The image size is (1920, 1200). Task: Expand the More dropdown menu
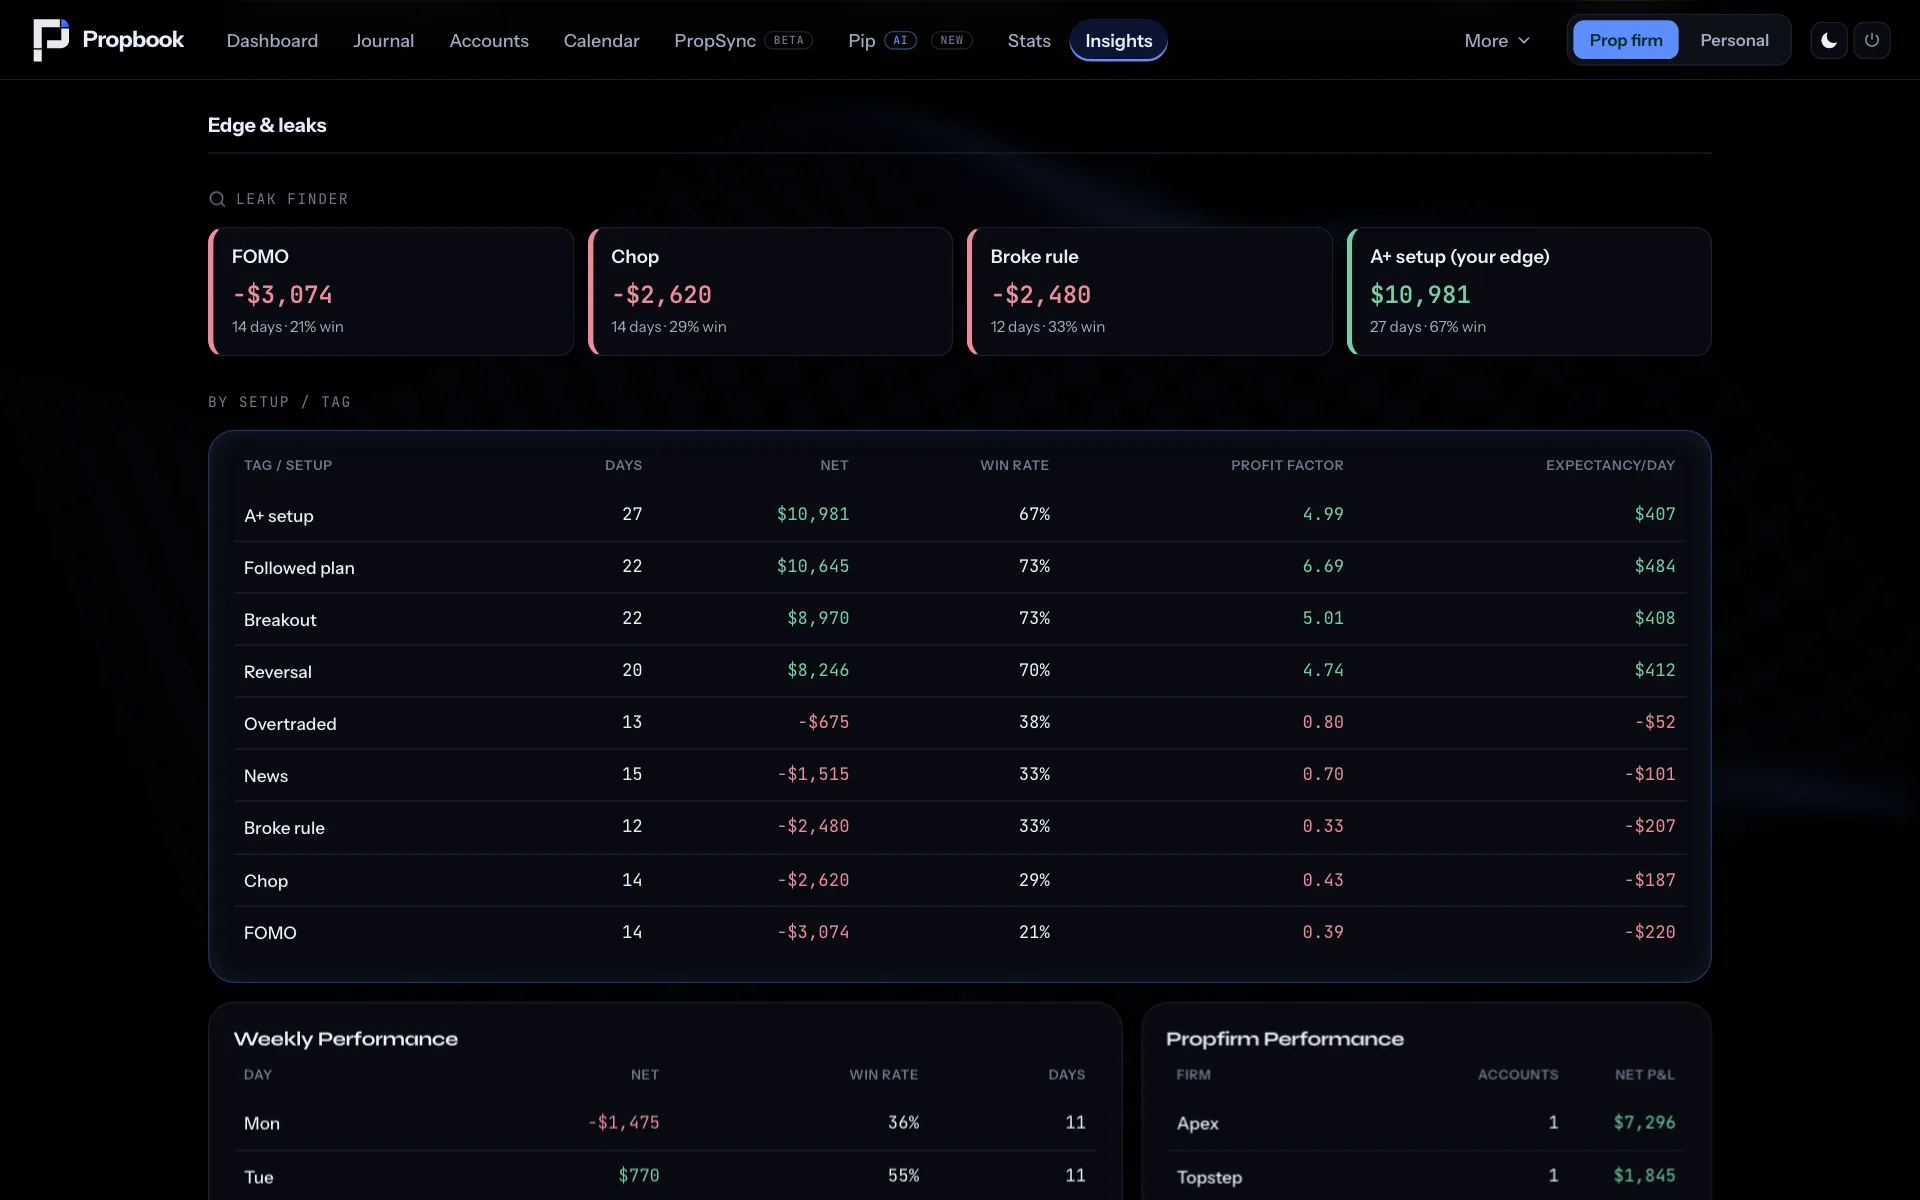pyautogui.click(x=1497, y=40)
